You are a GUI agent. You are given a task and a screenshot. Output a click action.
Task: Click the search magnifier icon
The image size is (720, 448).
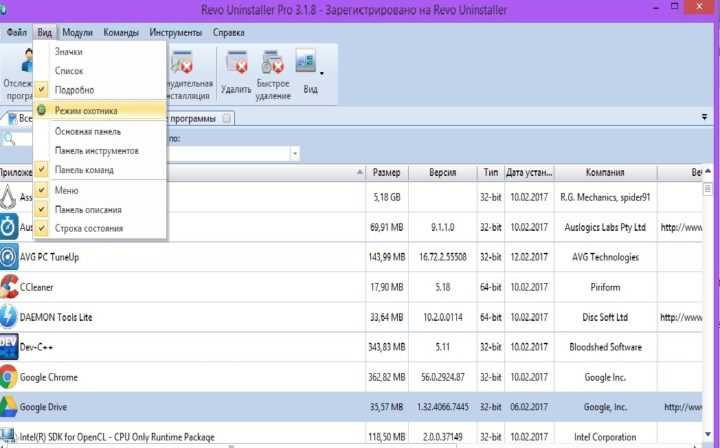click(x=9, y=138)
